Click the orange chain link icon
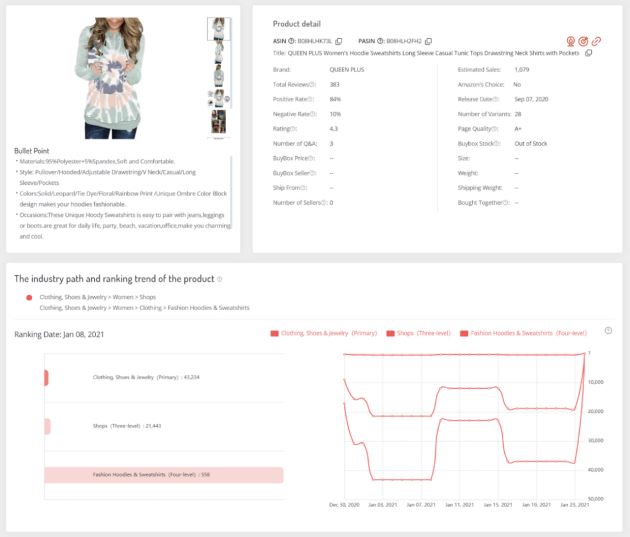This screenshot has height=537, width=630. tap(596, 41)
